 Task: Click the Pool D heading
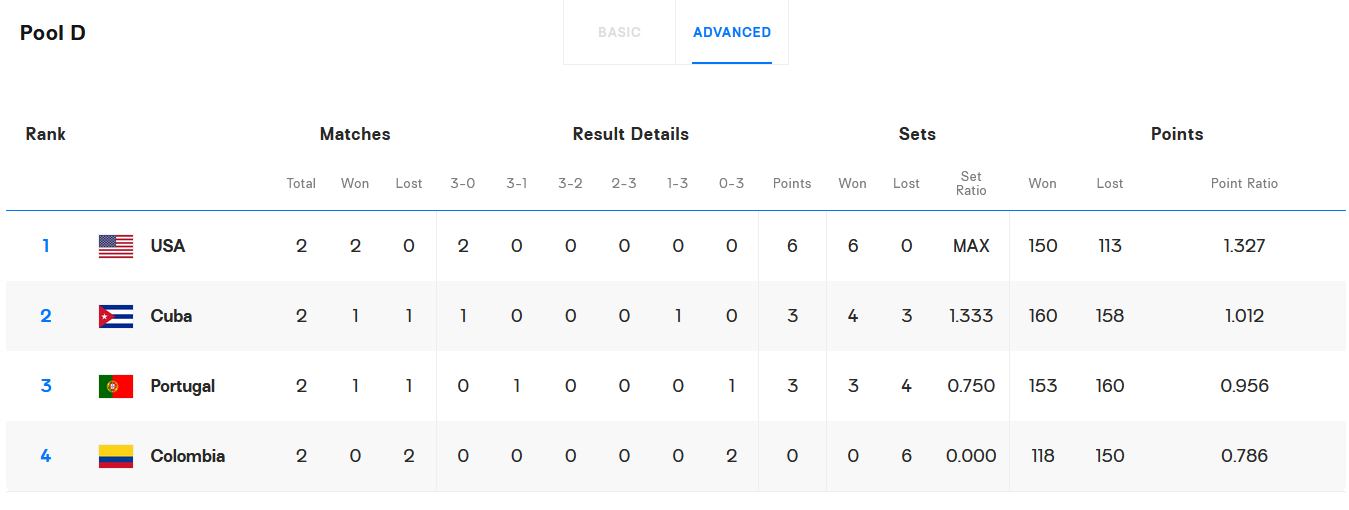tap(53, 33)
